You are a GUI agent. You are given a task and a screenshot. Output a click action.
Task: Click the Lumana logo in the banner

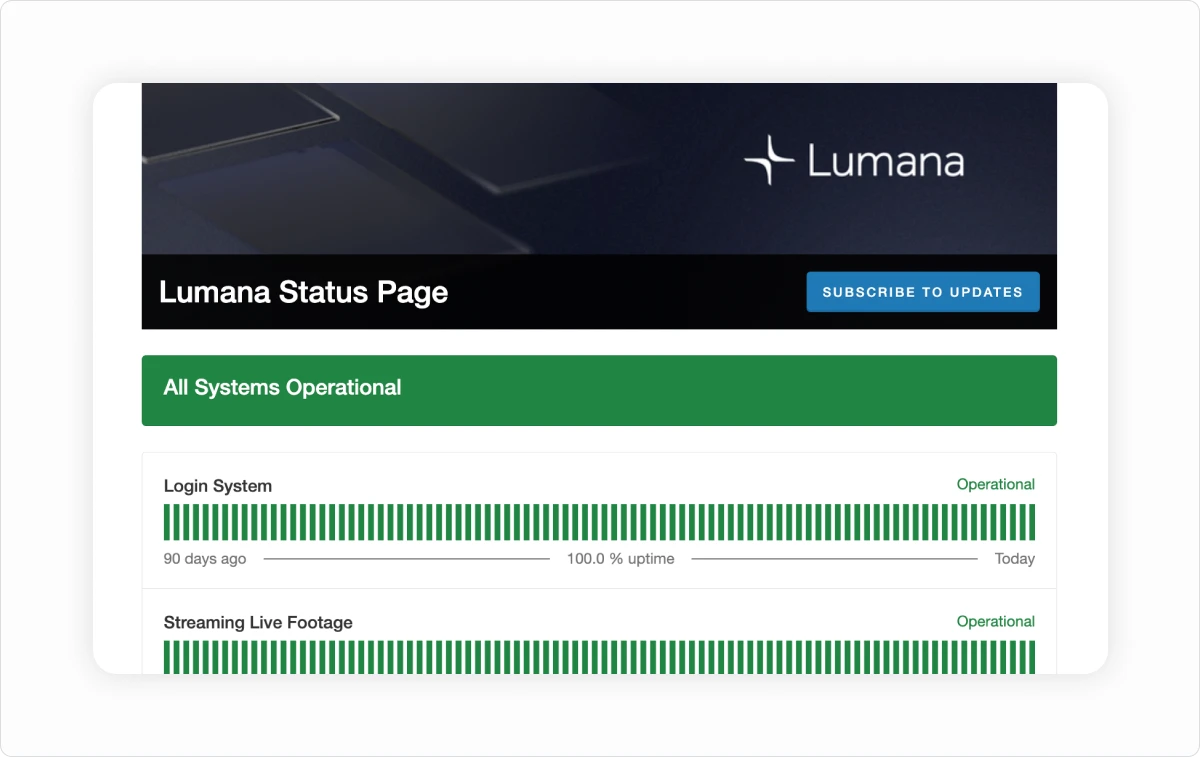[x=854, y=160]
